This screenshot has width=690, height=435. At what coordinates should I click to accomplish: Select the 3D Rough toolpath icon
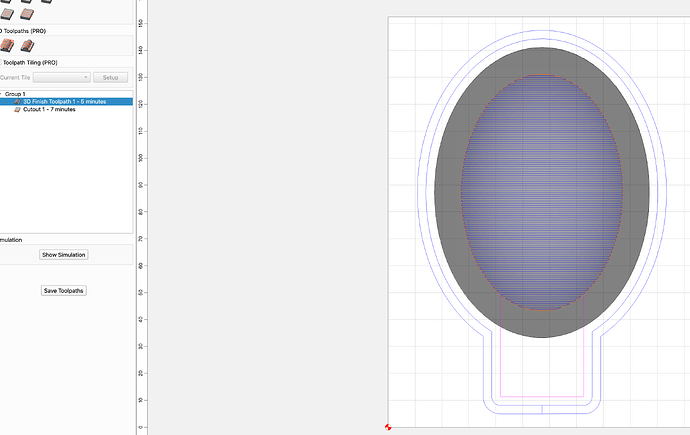pos(6,45)
